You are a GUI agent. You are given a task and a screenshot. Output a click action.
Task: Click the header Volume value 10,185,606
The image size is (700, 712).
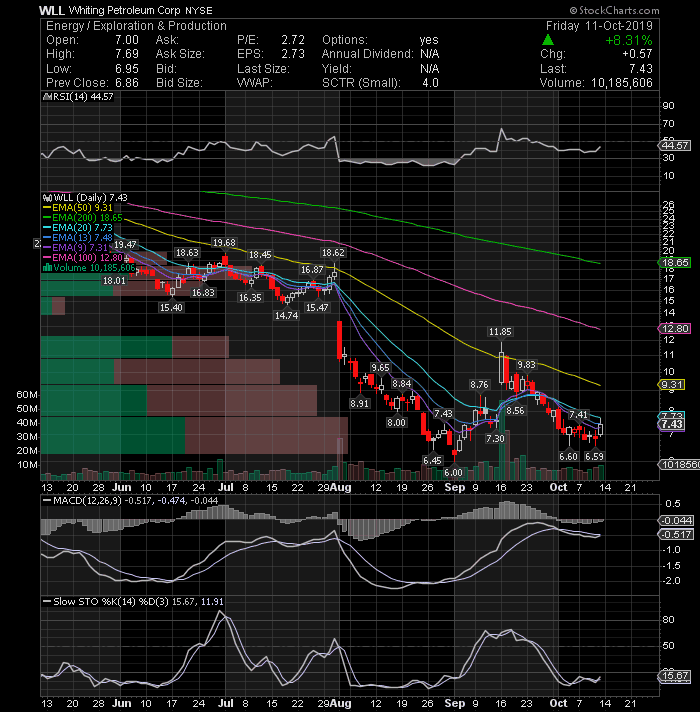pyautogui.click(x=621, y=83)
